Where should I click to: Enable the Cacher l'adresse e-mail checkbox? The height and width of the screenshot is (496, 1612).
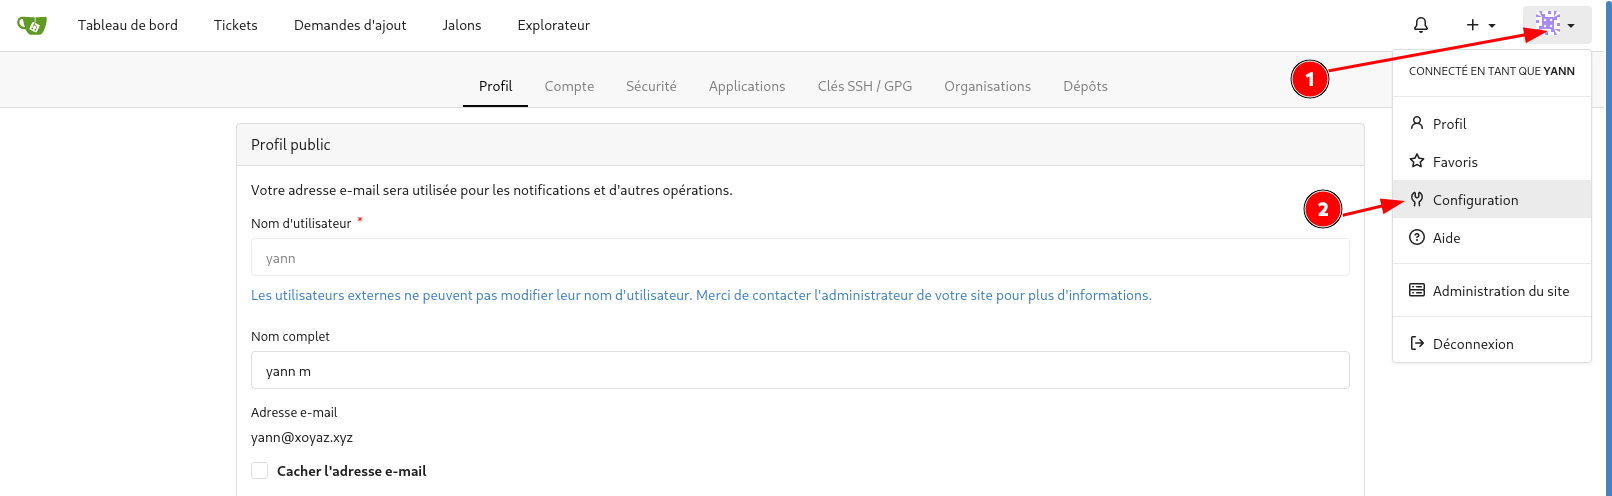260,471
